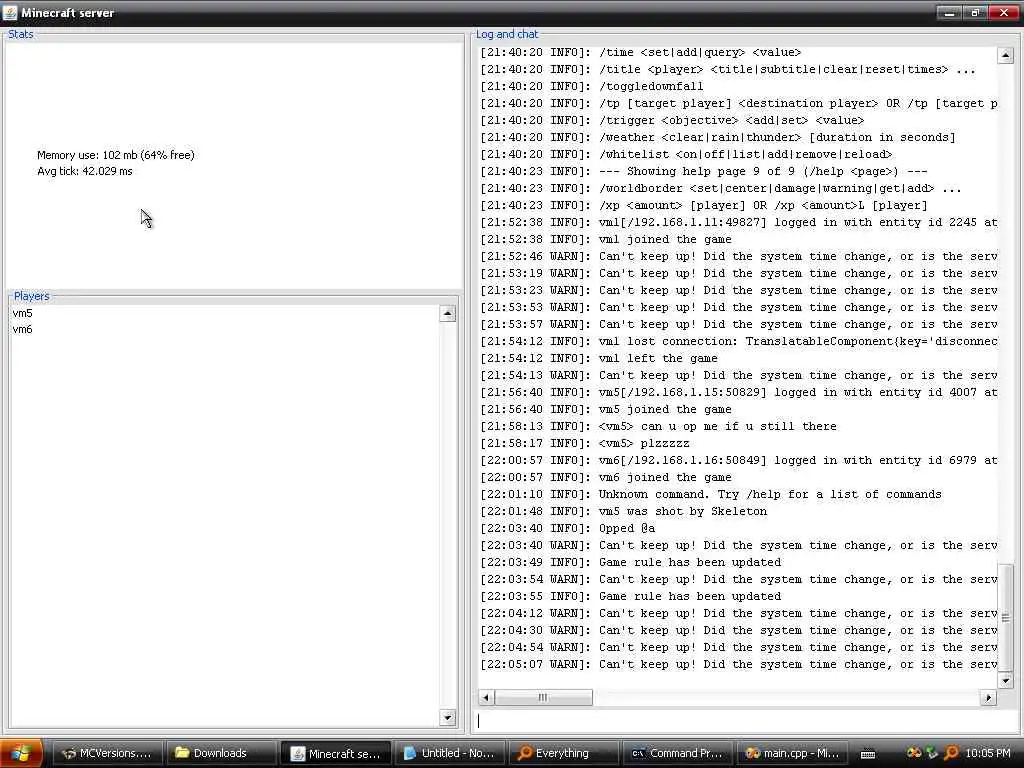Viewport: 1024px width, 768px height.
Task: Click the command input field below the log
Action: pyautogui.click(x=745, y=720)
